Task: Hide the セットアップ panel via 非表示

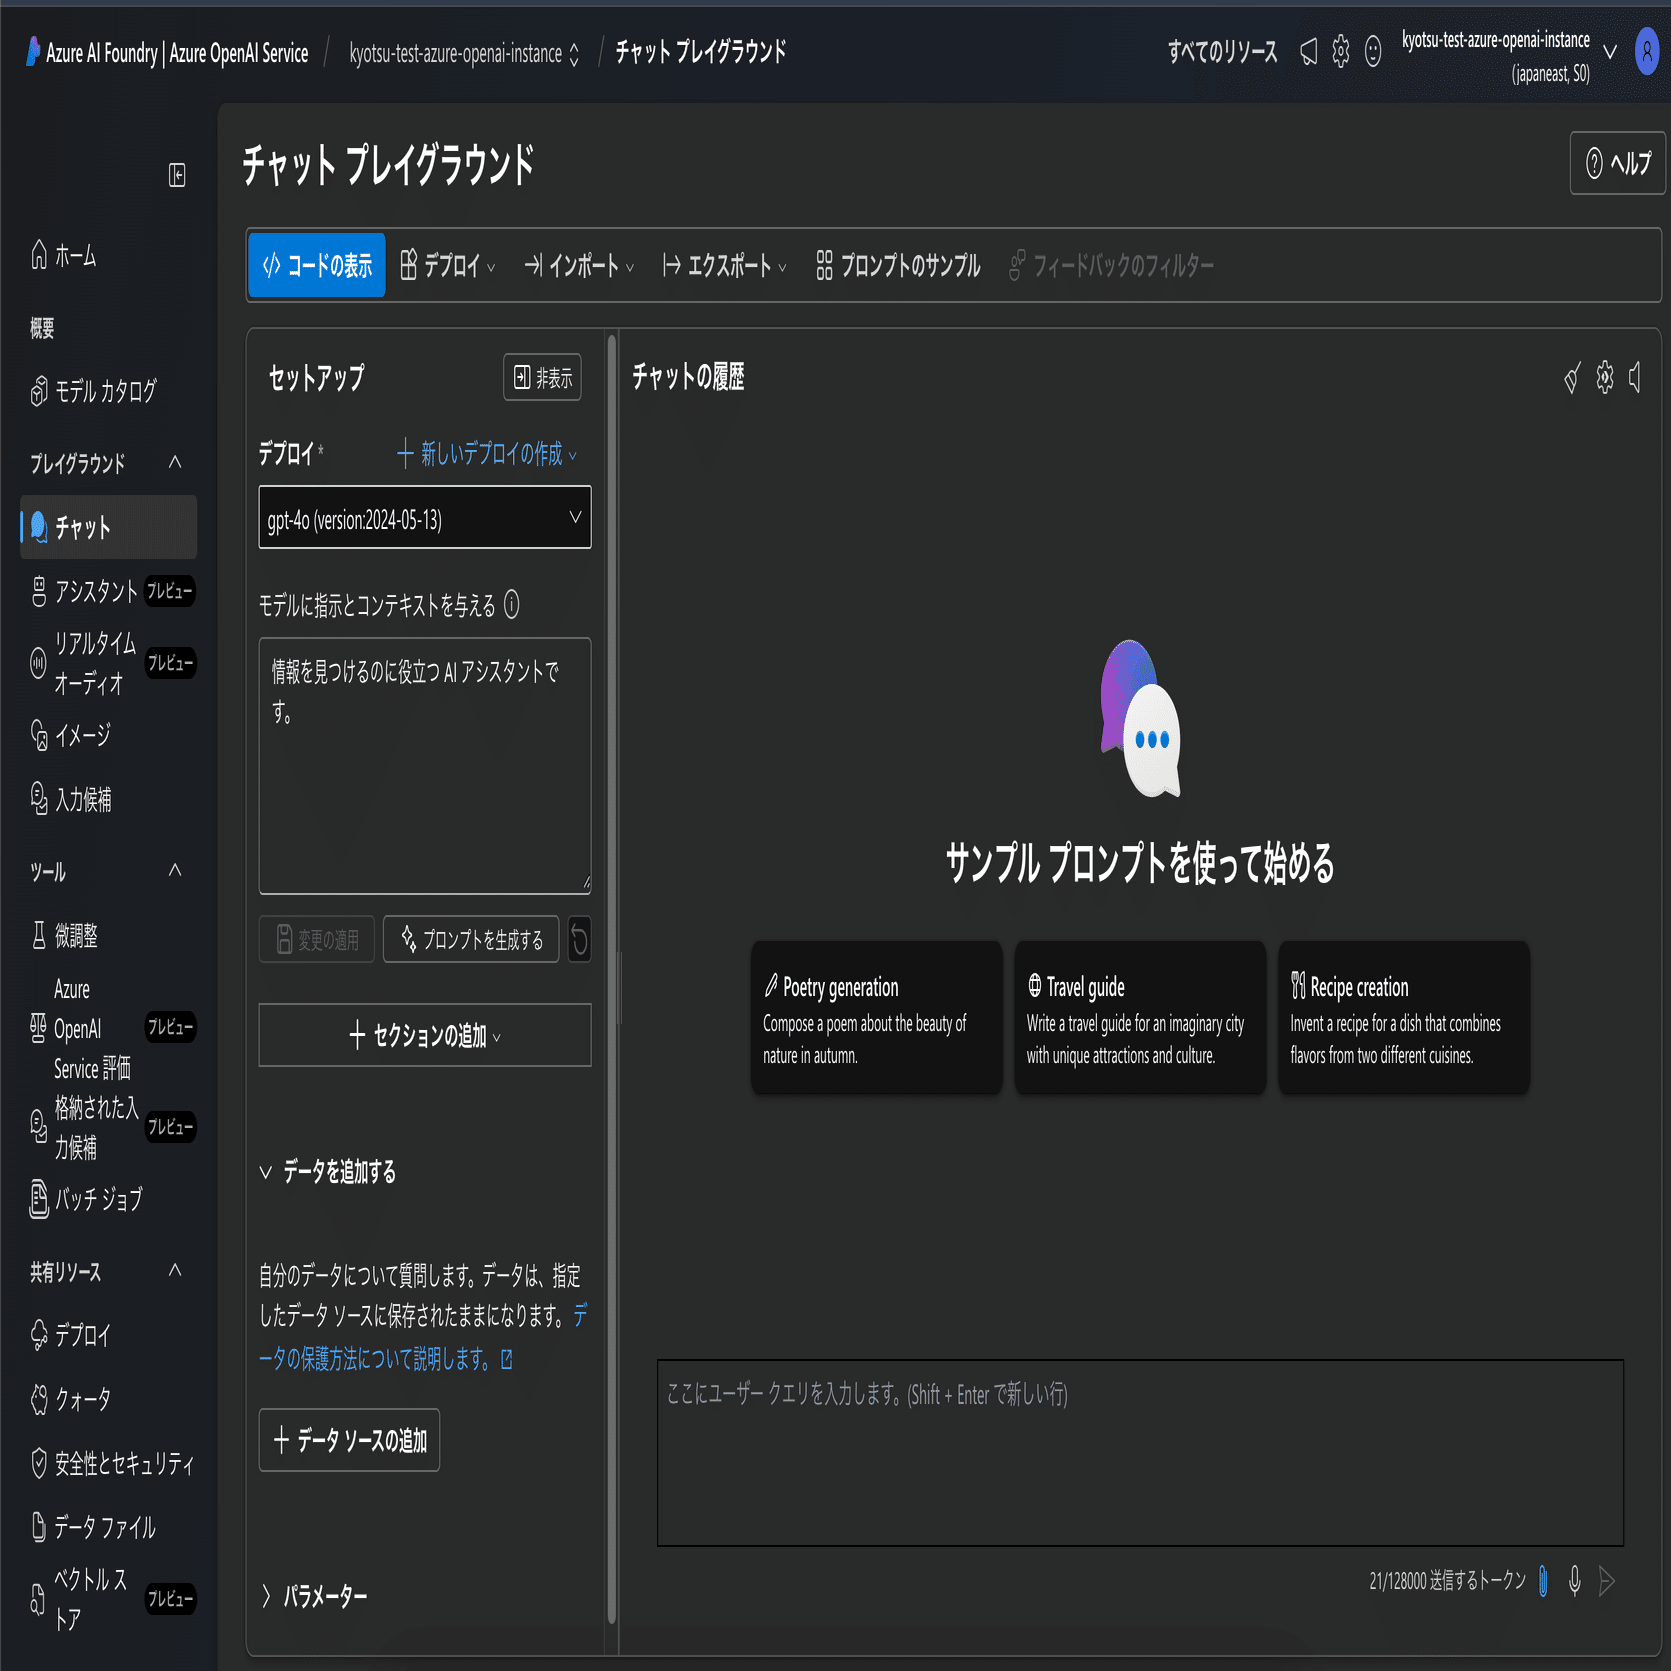Action: coord(542,378)
